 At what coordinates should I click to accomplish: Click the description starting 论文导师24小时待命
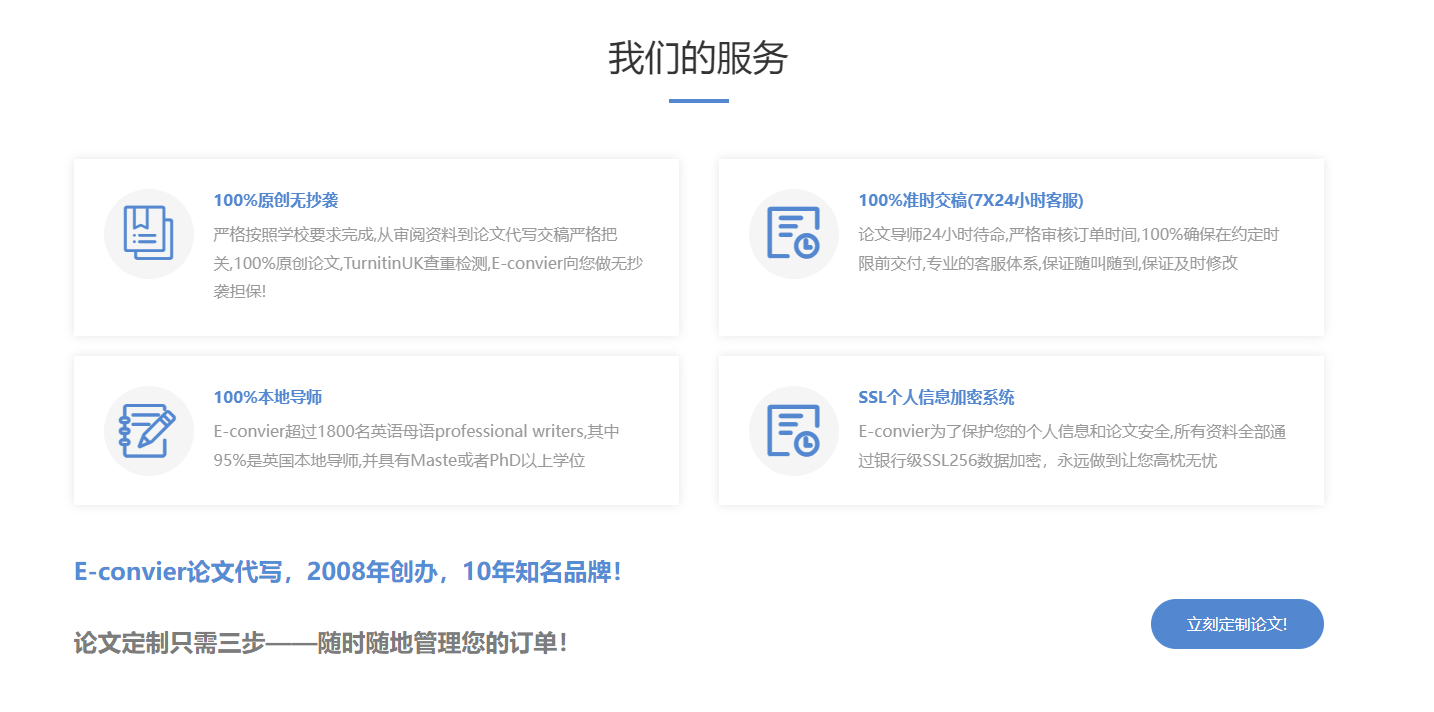click(x=1068, y=249)
